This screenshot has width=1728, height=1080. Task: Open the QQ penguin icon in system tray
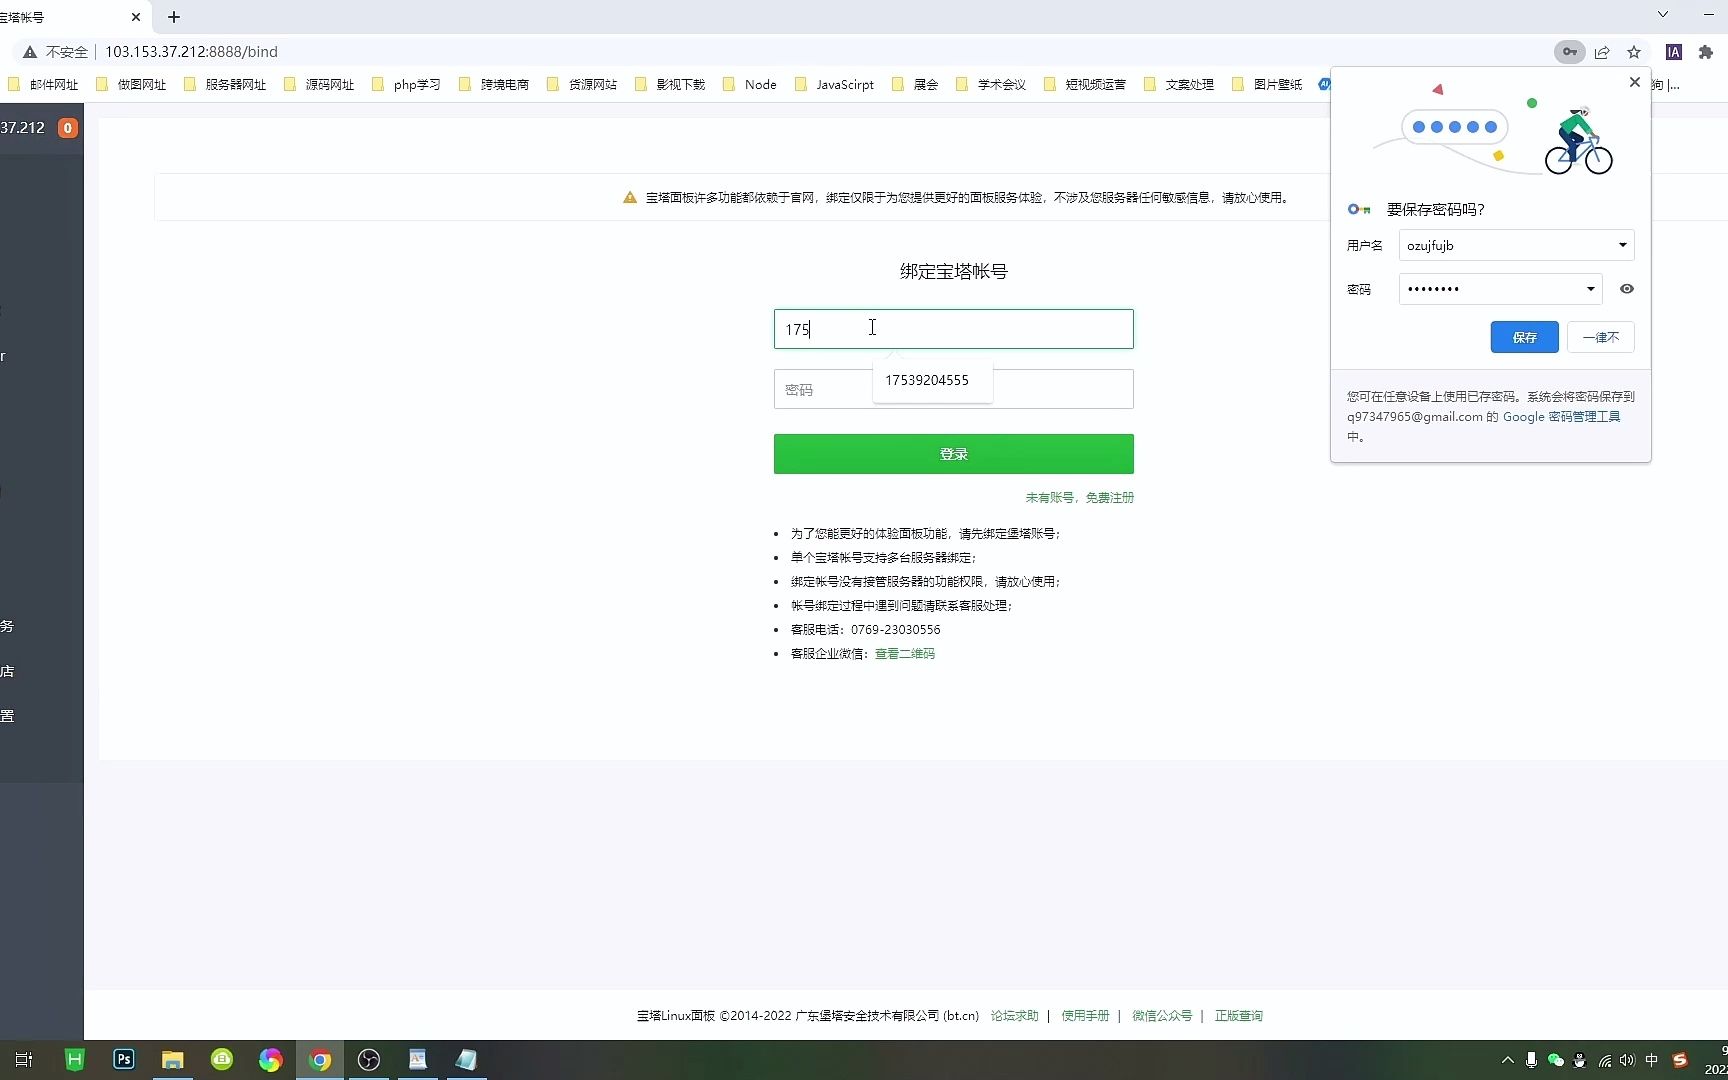tap(1580, 1060)
